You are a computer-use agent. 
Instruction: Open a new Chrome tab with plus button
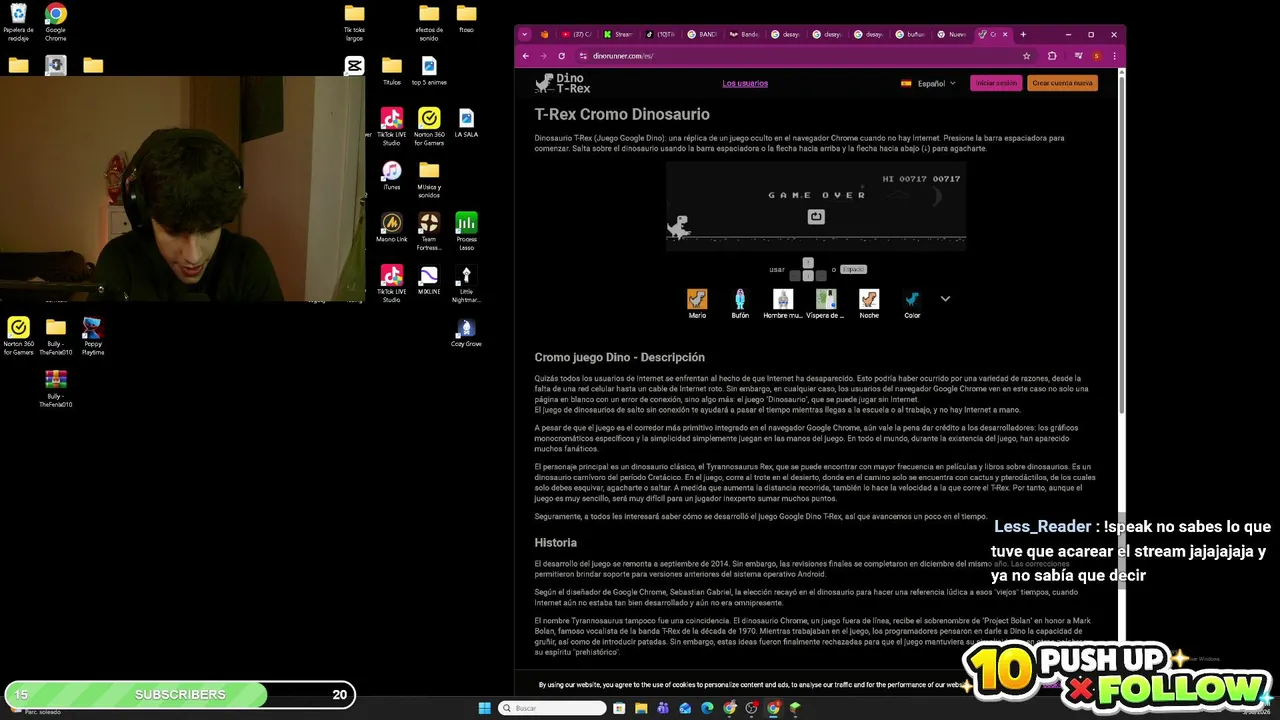(x=1023, y=34)
